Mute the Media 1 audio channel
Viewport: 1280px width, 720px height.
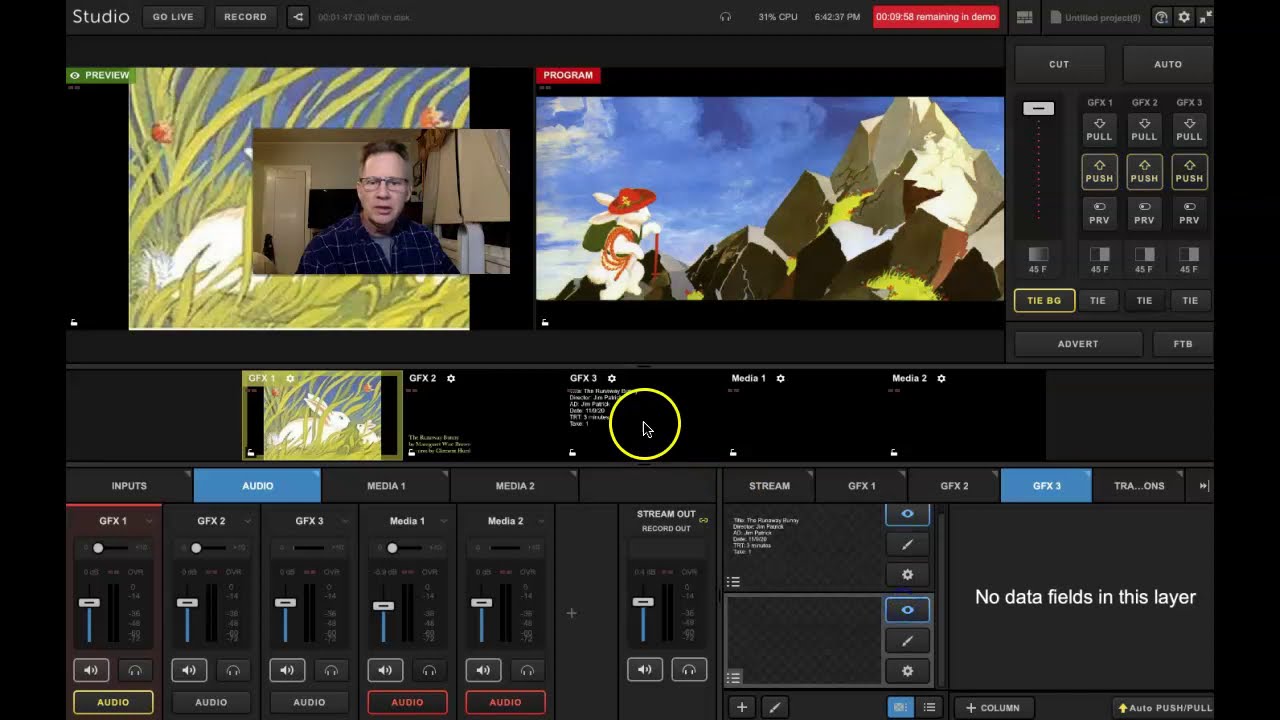385,670
